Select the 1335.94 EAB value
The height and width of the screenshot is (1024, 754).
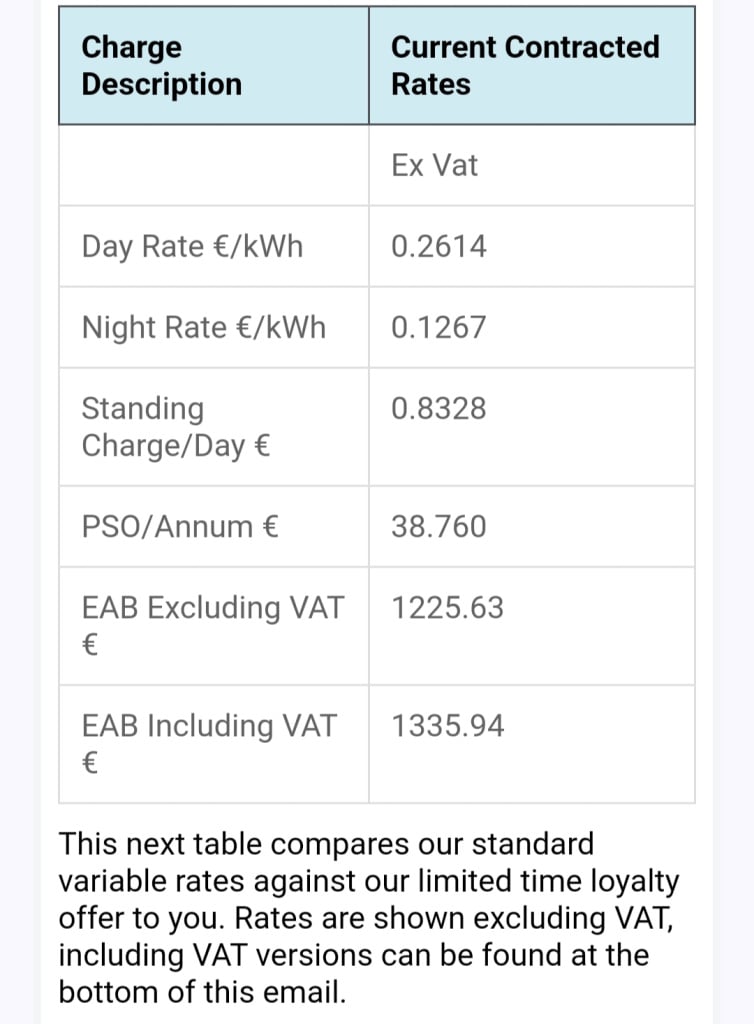coord(448,726)
